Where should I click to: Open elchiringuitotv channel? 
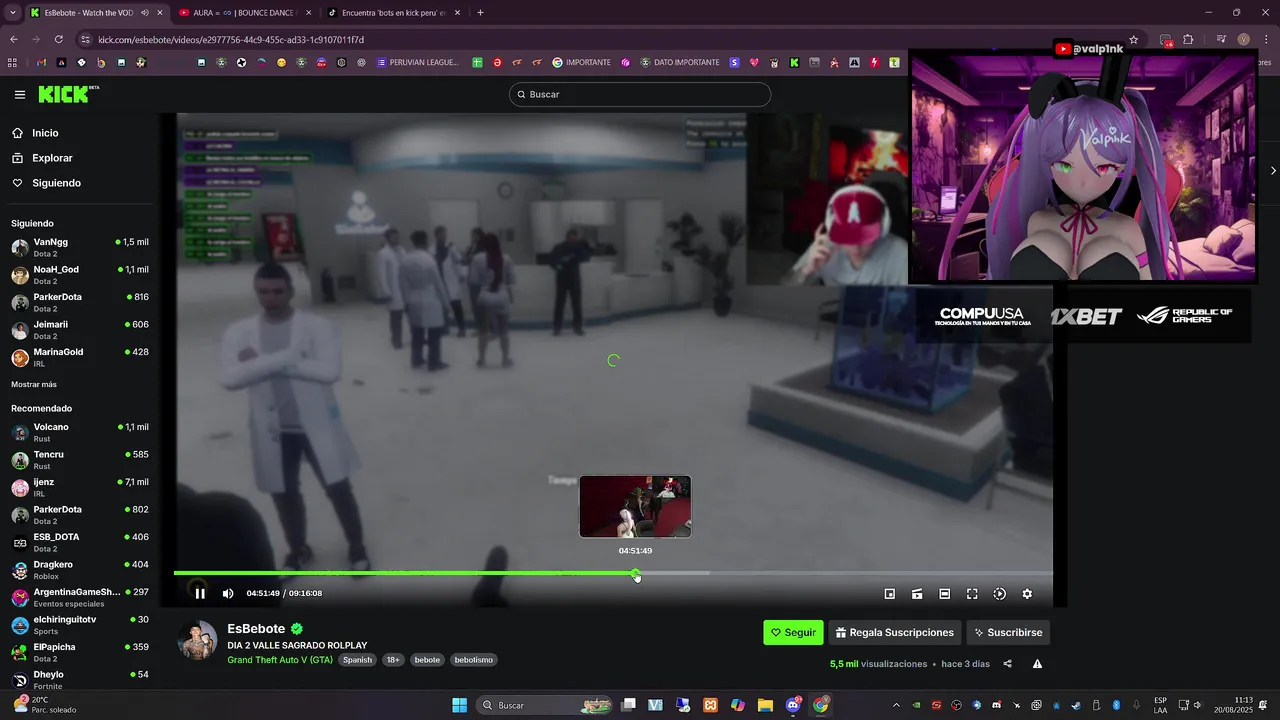[80, 625]
